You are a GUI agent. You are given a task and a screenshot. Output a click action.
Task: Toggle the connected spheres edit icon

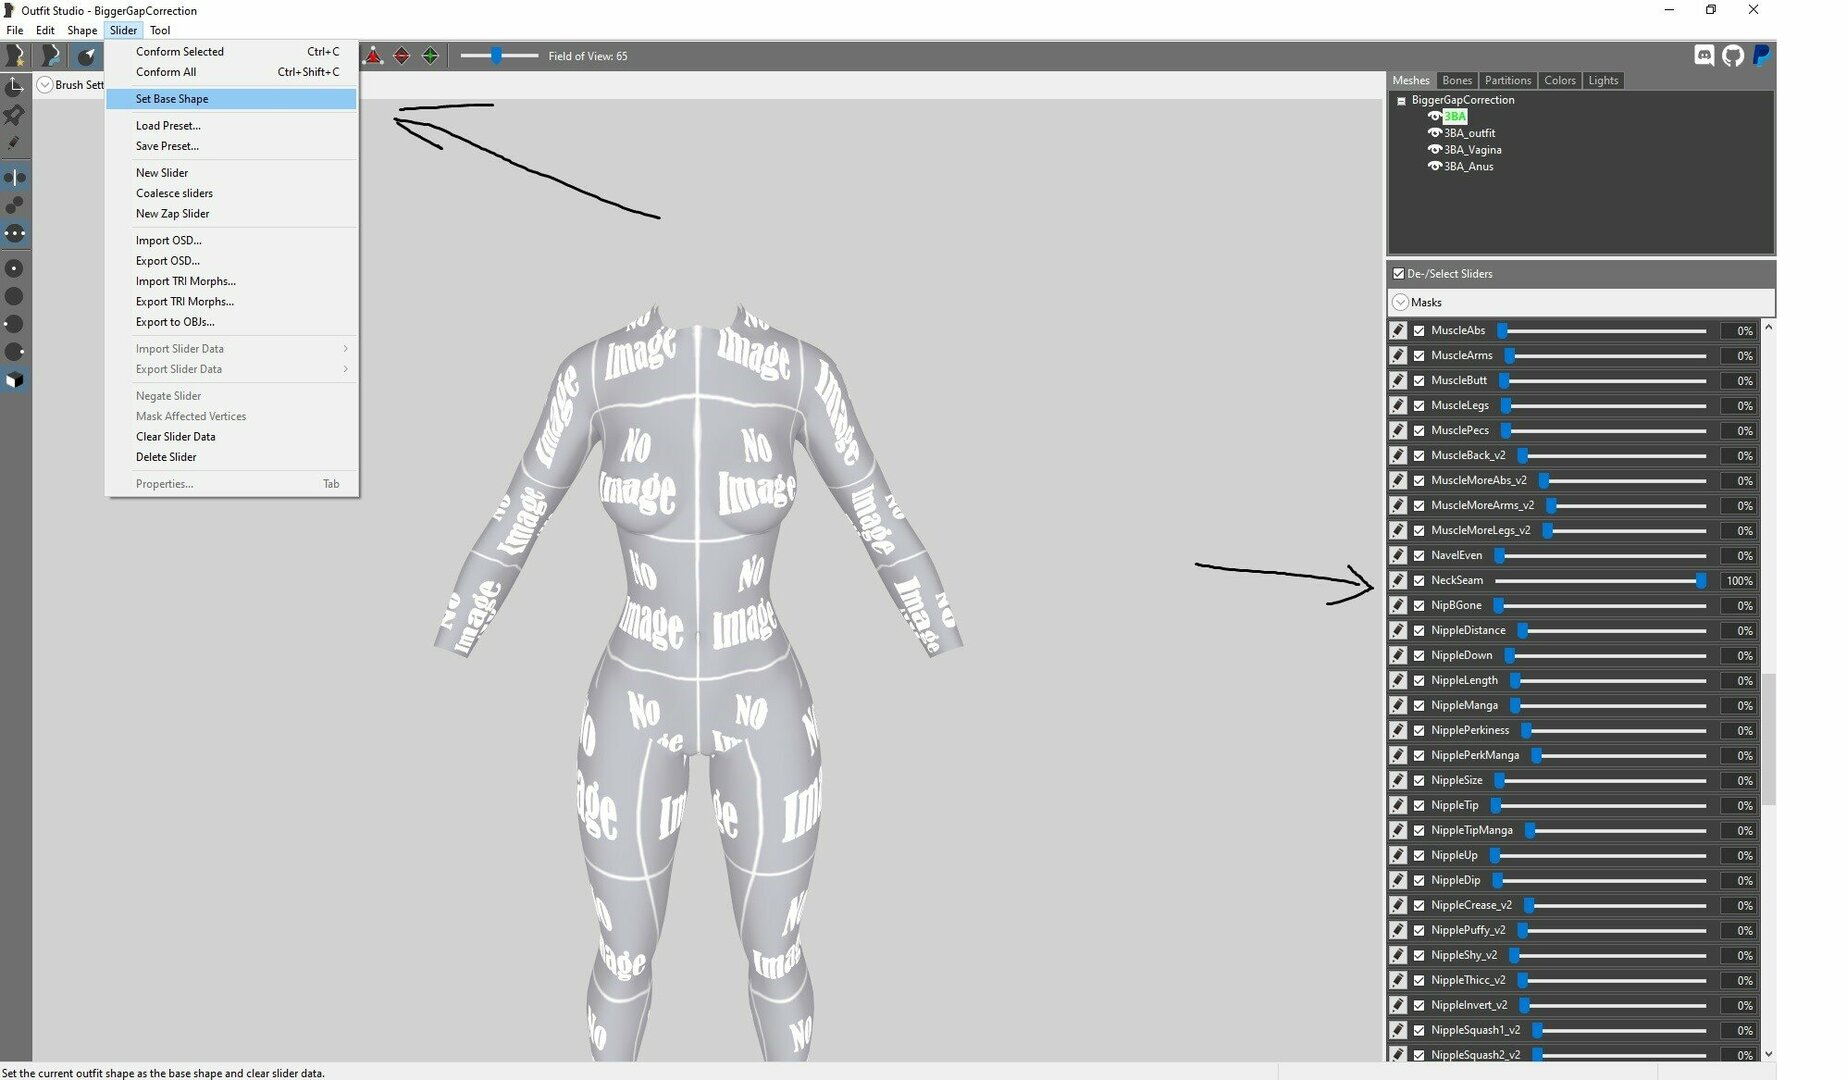coord(14,205)
